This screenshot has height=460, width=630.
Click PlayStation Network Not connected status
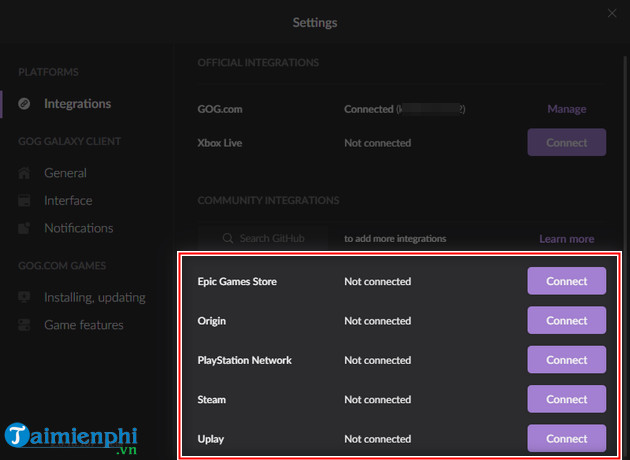(377, 360)
